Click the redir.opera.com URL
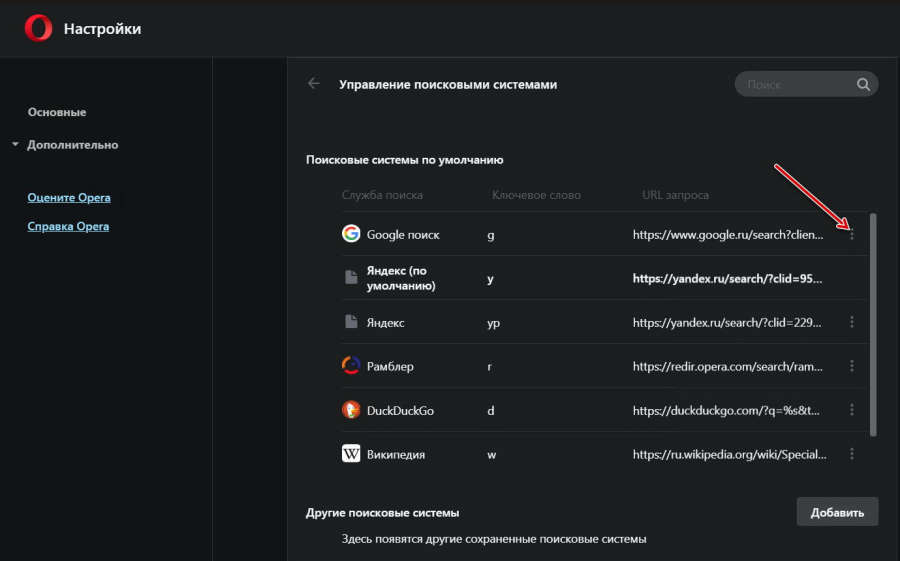 (x=728, y=366)
